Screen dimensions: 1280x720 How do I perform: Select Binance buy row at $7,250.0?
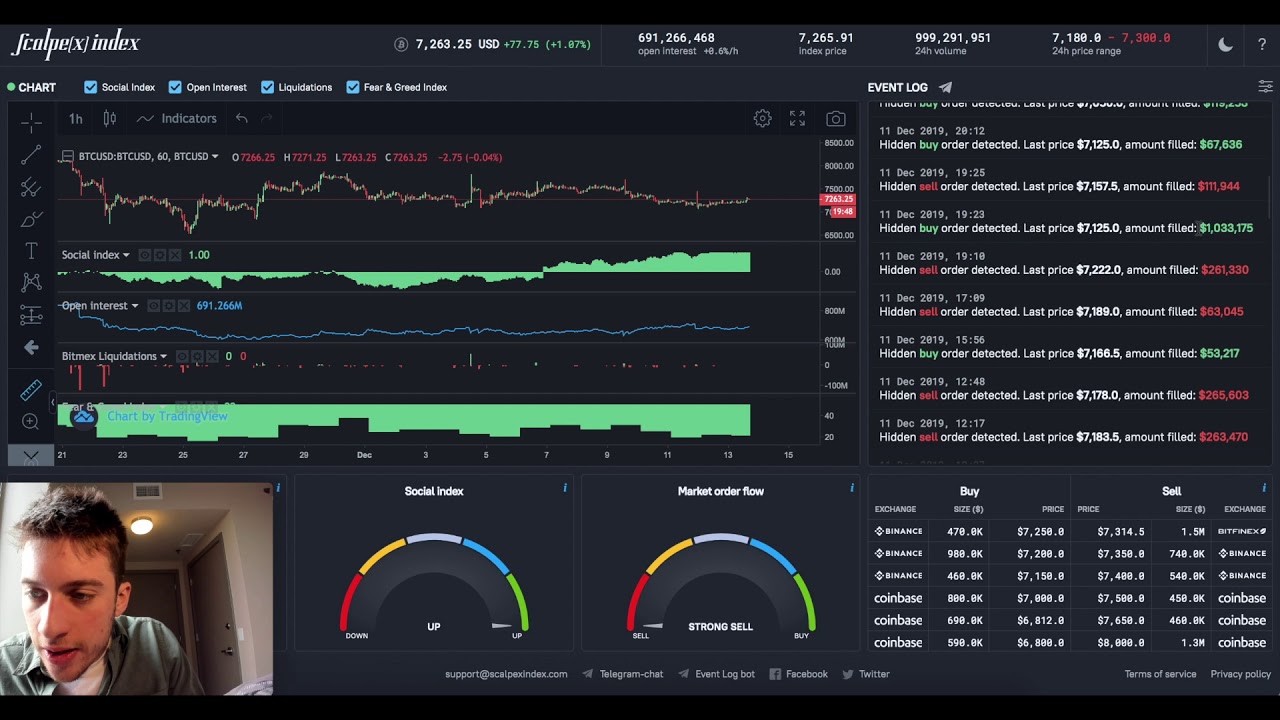969,532
